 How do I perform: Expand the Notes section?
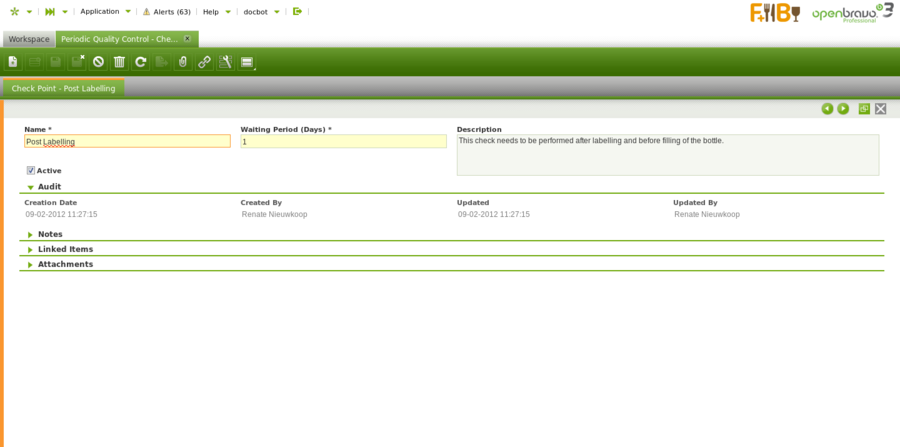(31, 235)
